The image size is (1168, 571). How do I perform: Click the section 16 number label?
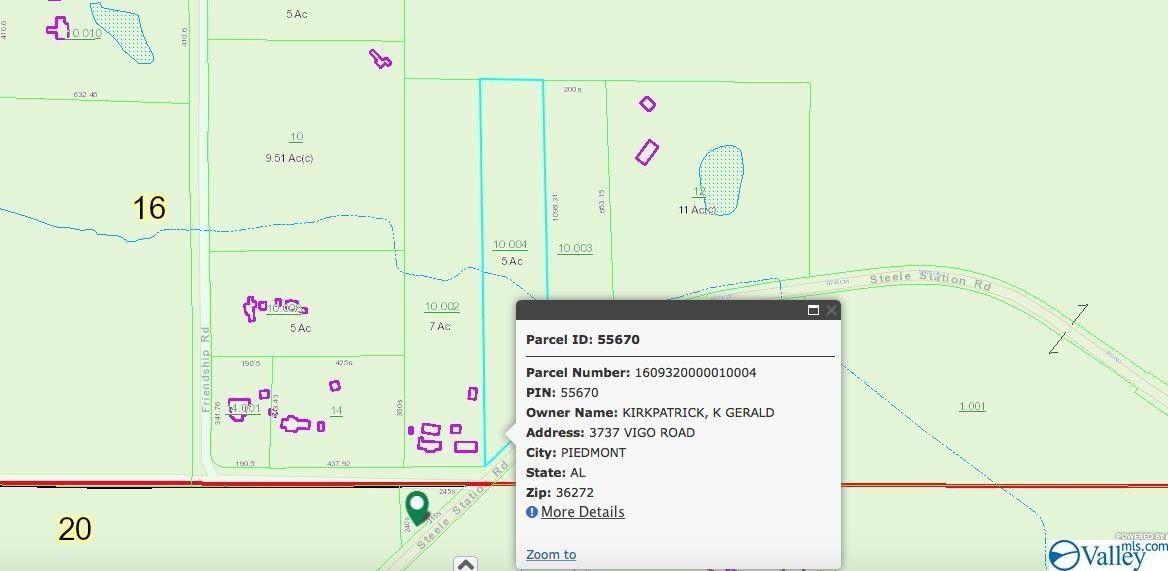149,208
